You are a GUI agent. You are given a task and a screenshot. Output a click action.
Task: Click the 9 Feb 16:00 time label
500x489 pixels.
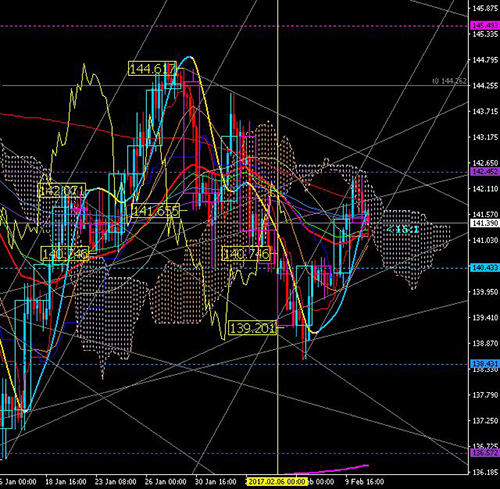click(364, 482)
